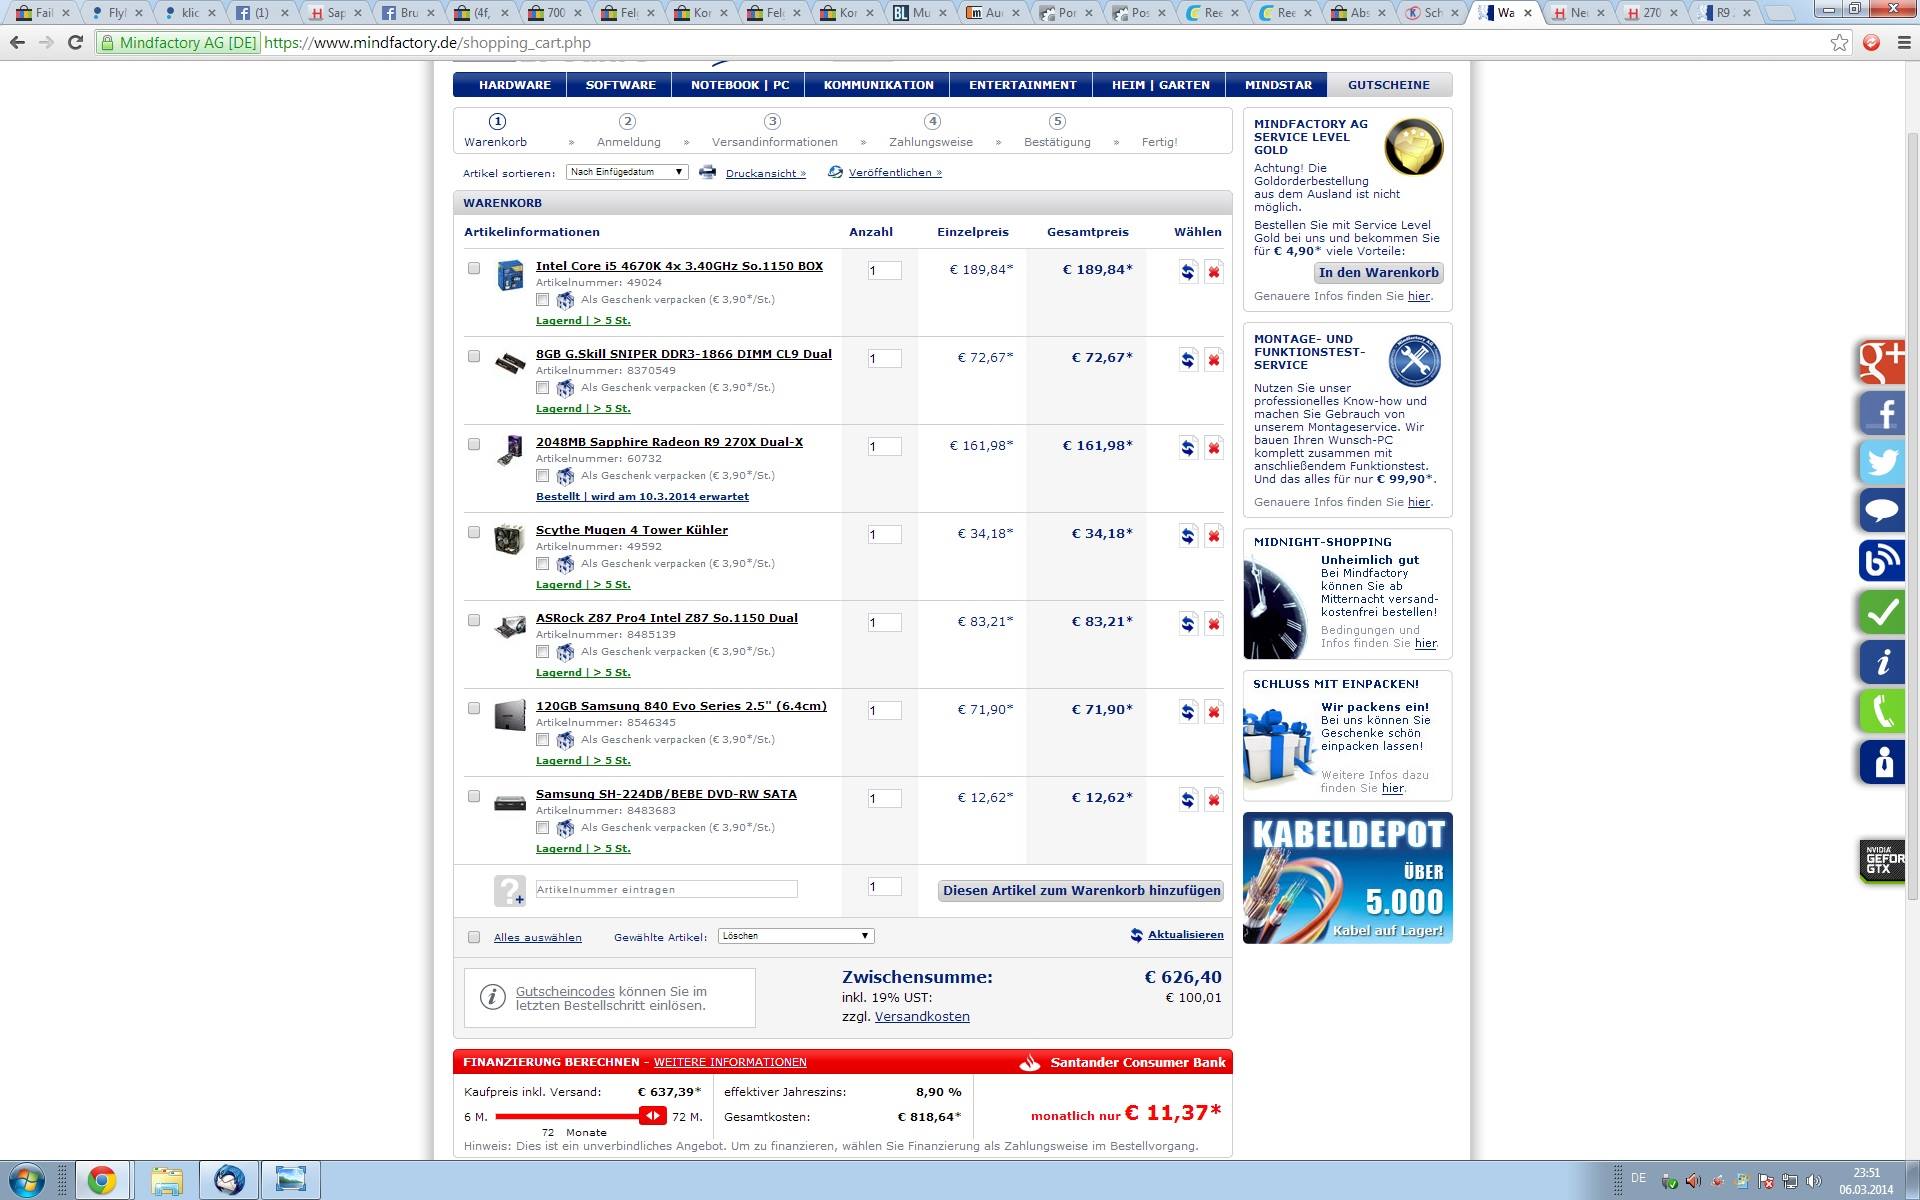Open Thunderbird from the taskbar
Viewport: 1920px width, 1200px height.
tap(229, 1181)
